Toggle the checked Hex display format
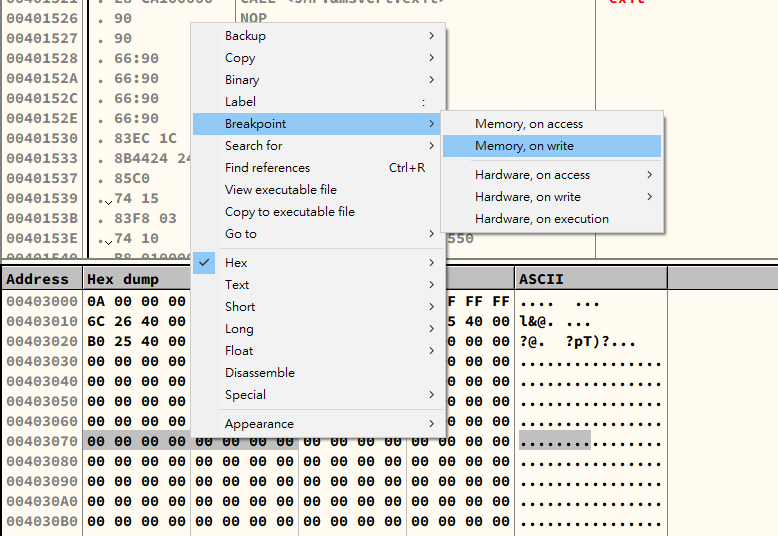This screenshot has height=536, width=778. (236, 263)
